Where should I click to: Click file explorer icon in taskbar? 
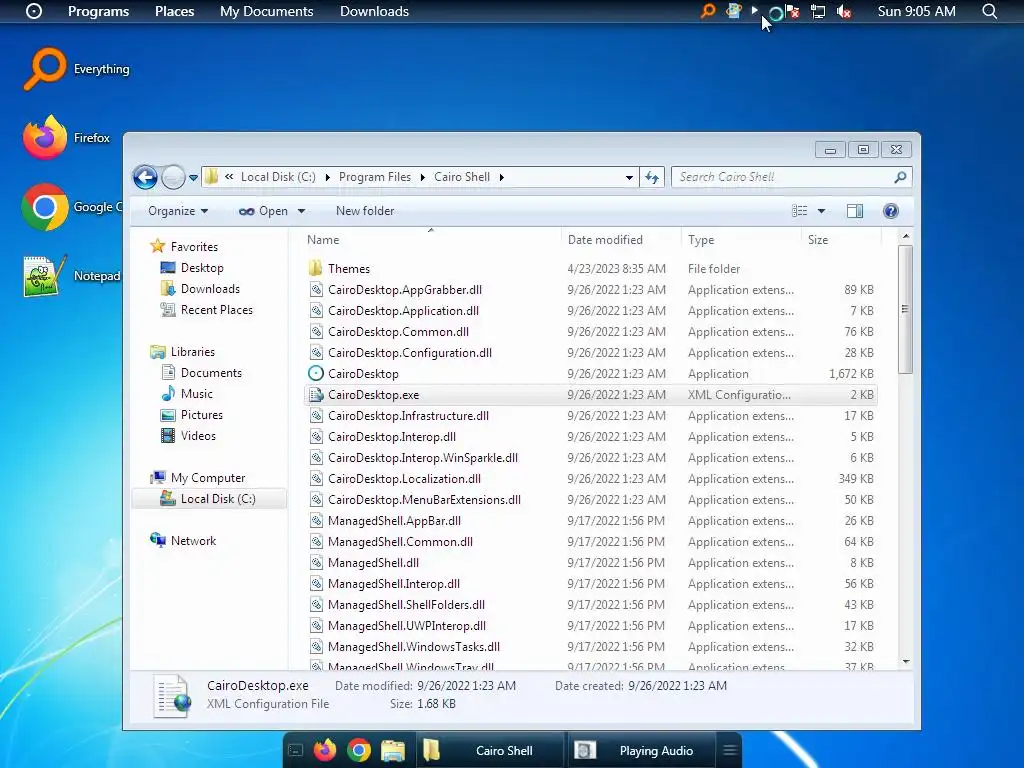point(393,750)
